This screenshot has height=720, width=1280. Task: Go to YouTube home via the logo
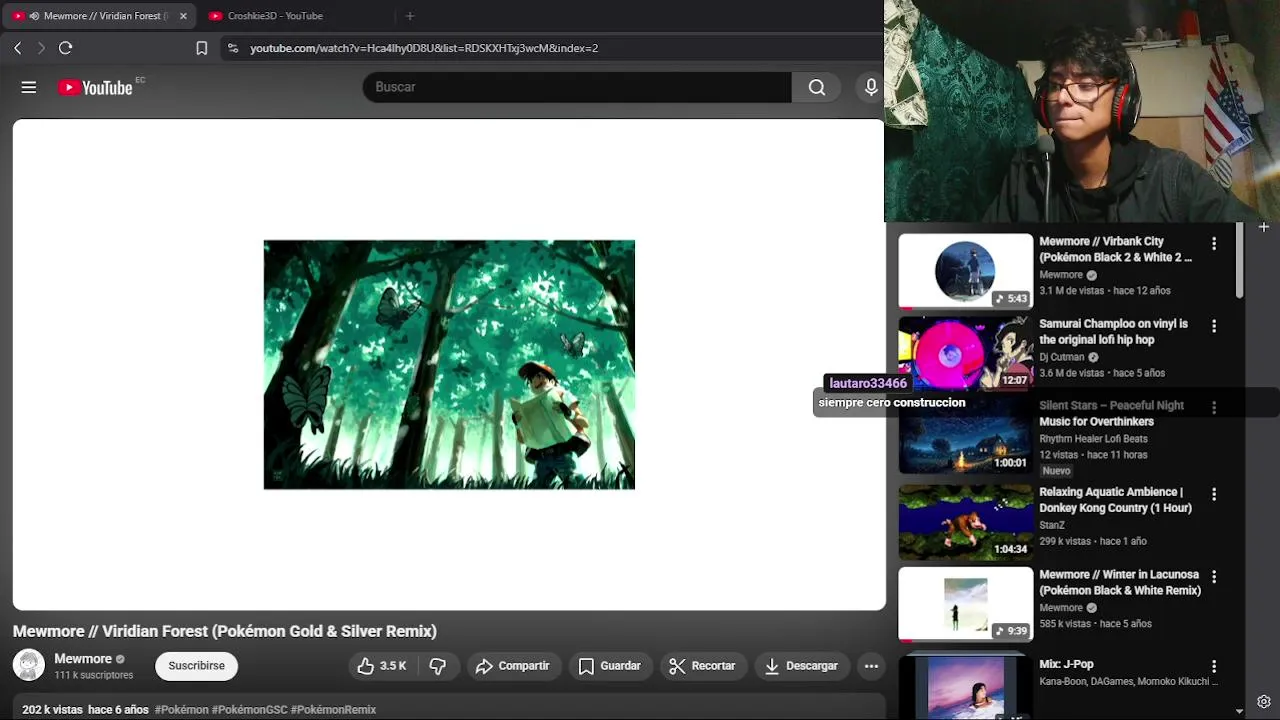pos(95,87)
